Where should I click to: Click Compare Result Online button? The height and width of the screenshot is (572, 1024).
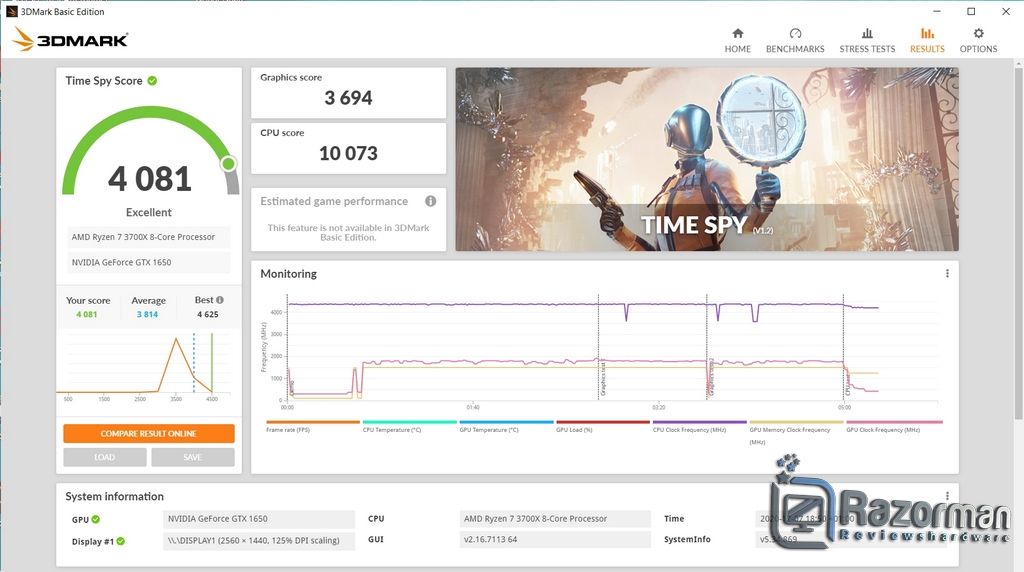point(149,434)
